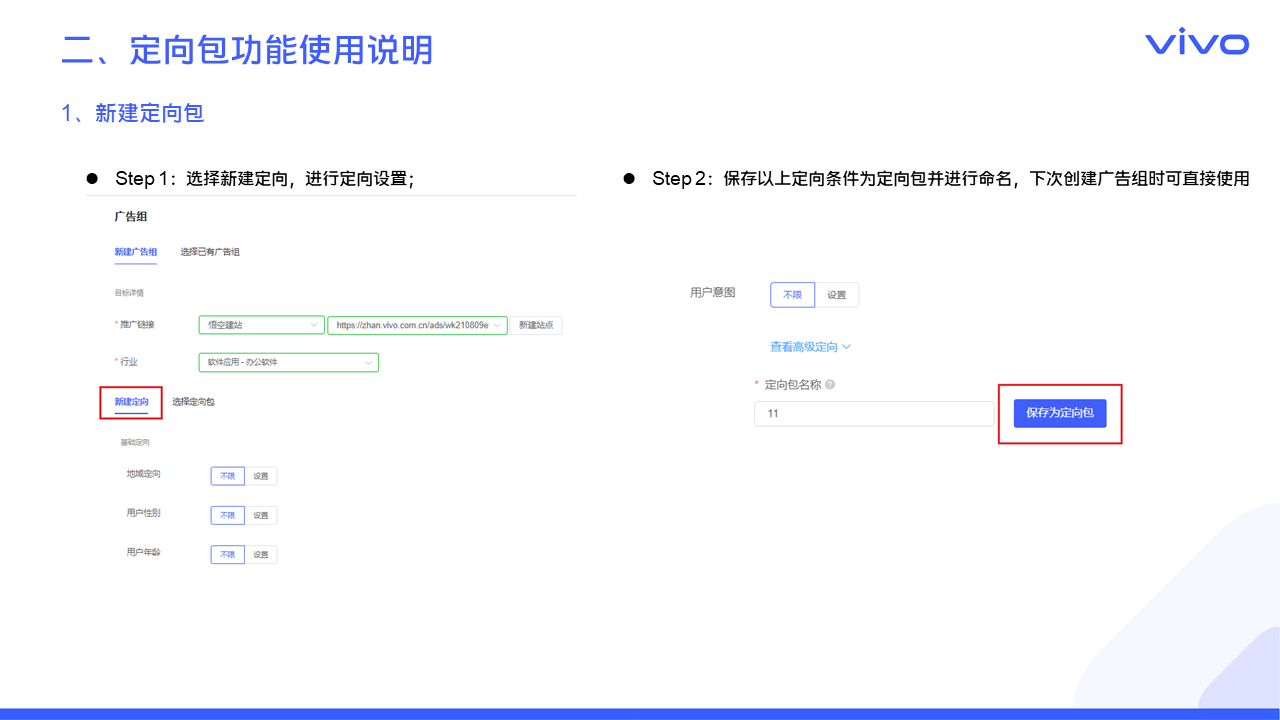This screenshot has width=1280, height=720.
Task: Choose 设置 for 用户年龄
Action: tap(261, 554)
